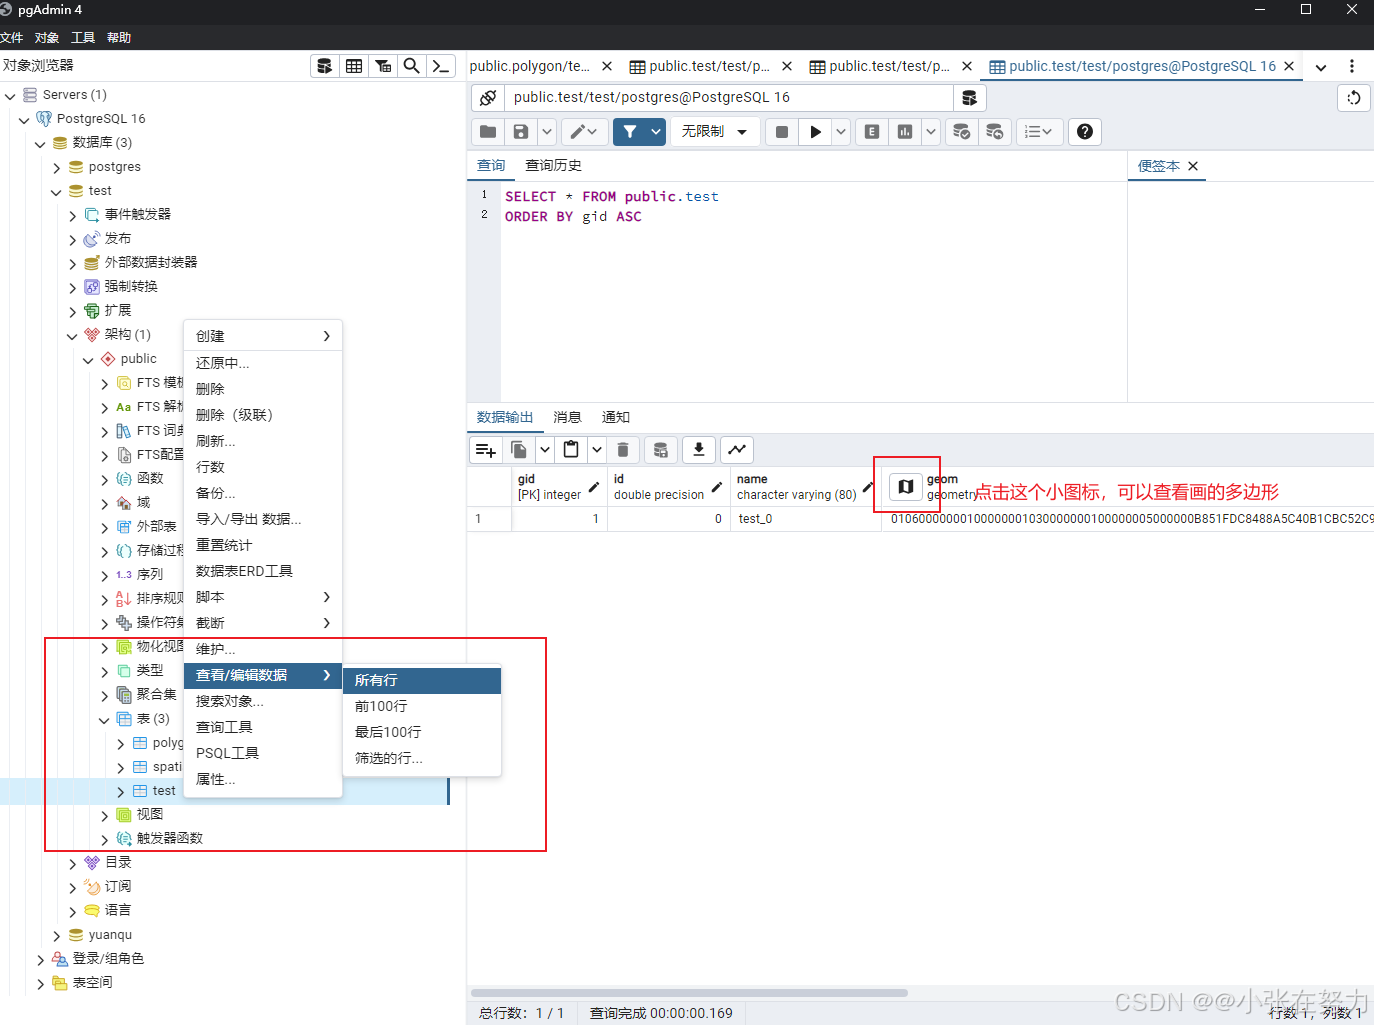Open 创建 submenu in context menu

(263, 336)
